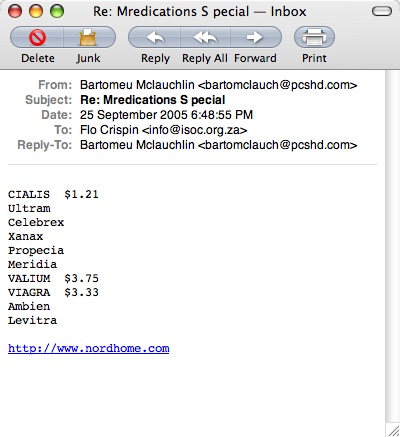Delete this message with the Delete icon

click(x=37, y=37)
